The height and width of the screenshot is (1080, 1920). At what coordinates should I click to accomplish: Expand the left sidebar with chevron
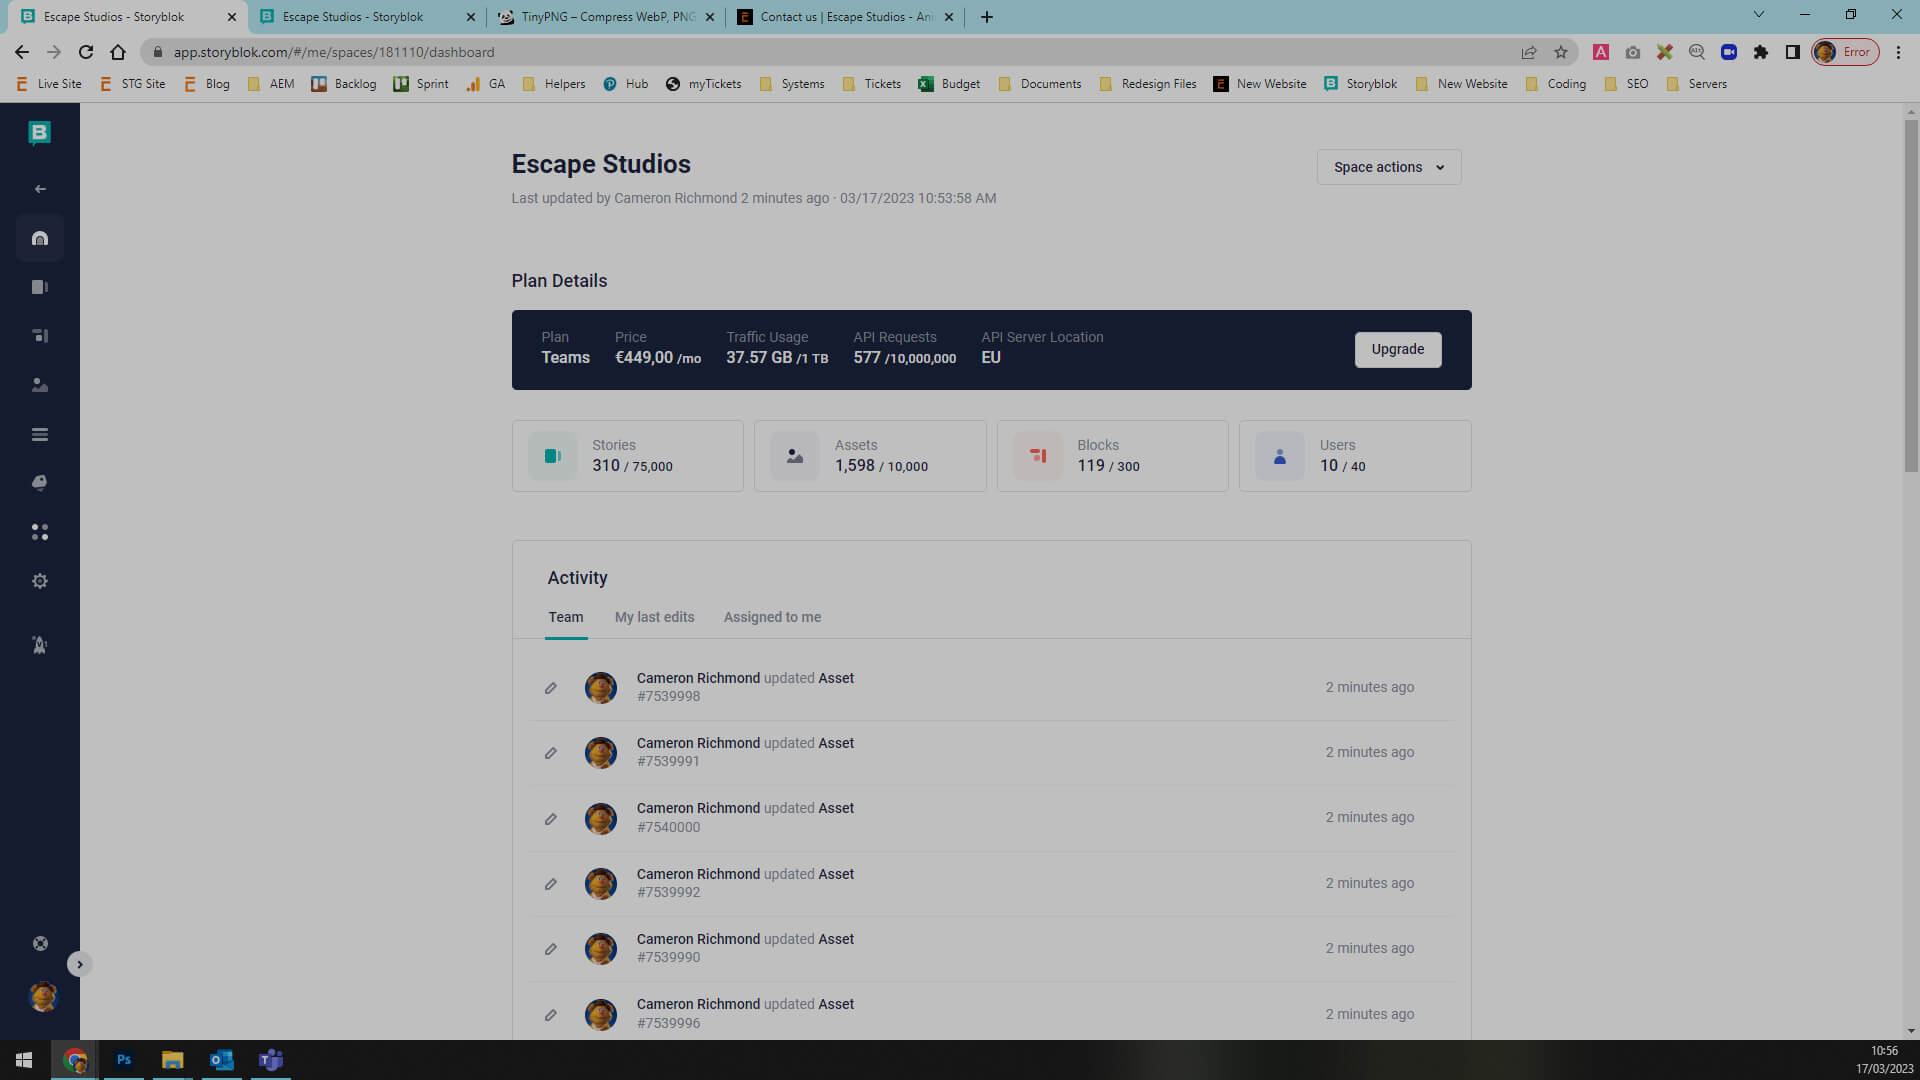tap(80, 964)
